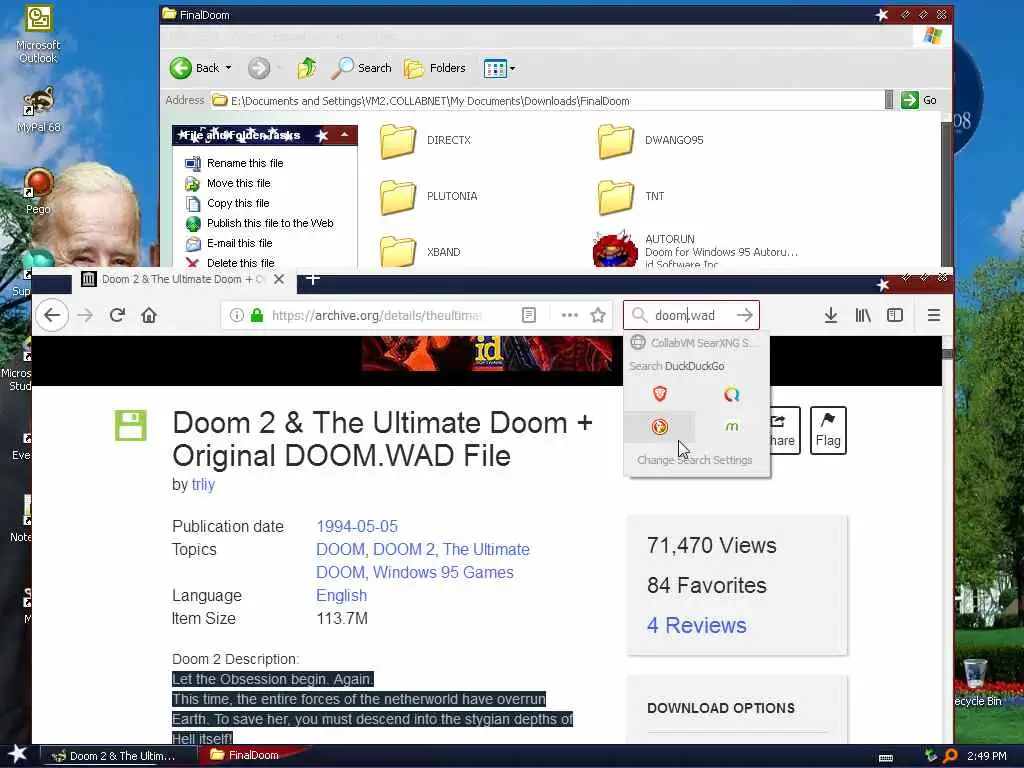Collapse the File and Folder Tasks panel

(344, 135)
